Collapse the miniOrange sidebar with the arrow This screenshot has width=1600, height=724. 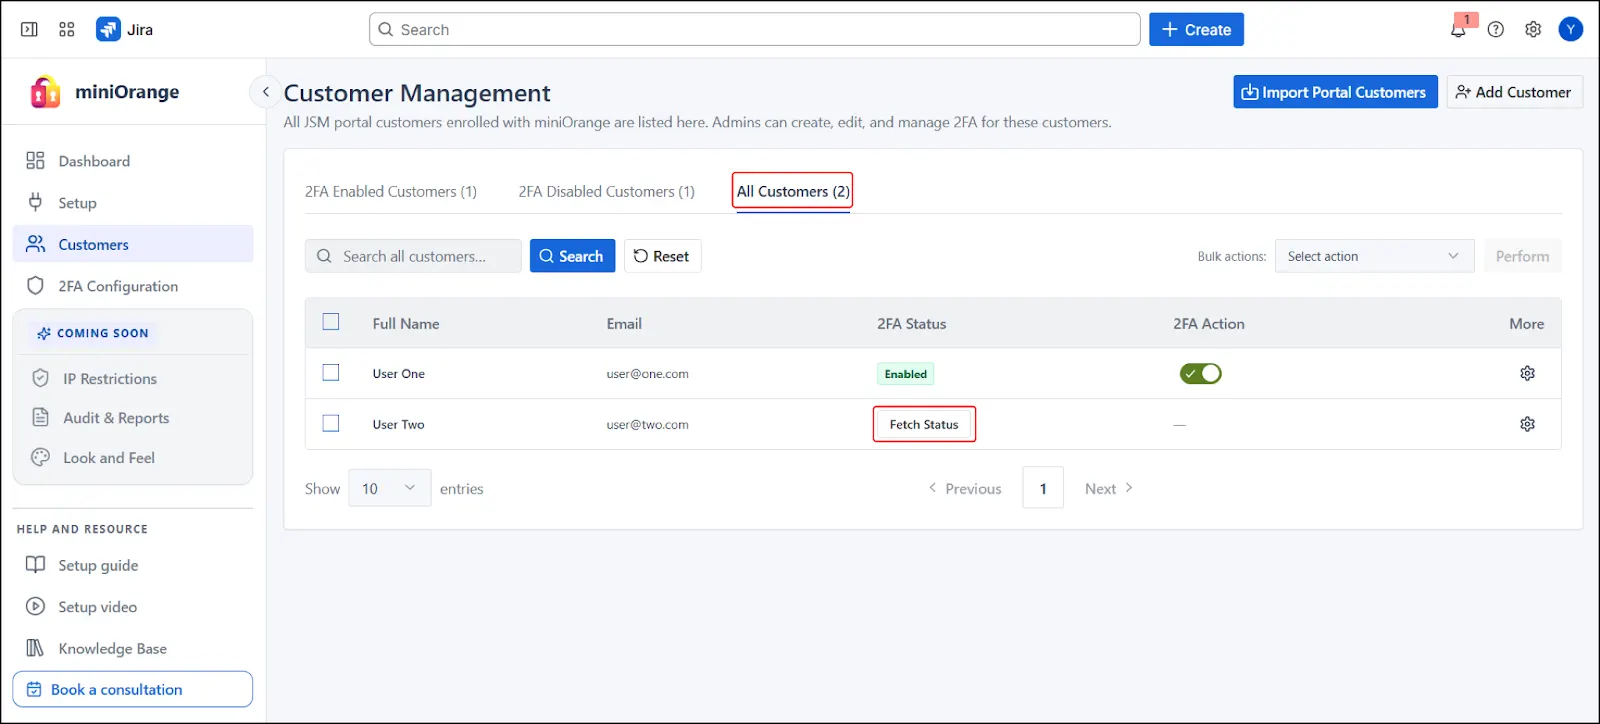[265, 92]
